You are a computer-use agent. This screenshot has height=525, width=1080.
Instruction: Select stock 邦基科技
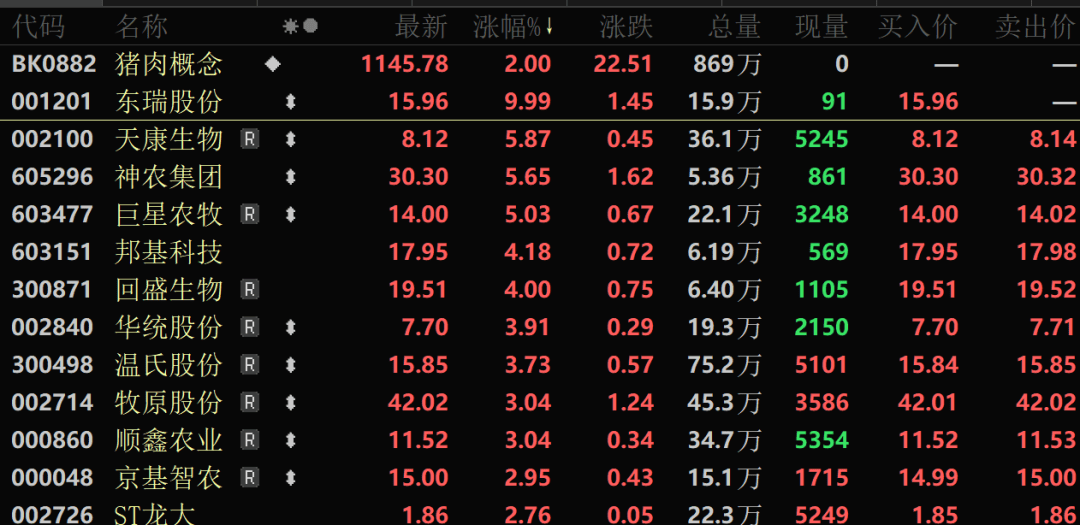169,252
